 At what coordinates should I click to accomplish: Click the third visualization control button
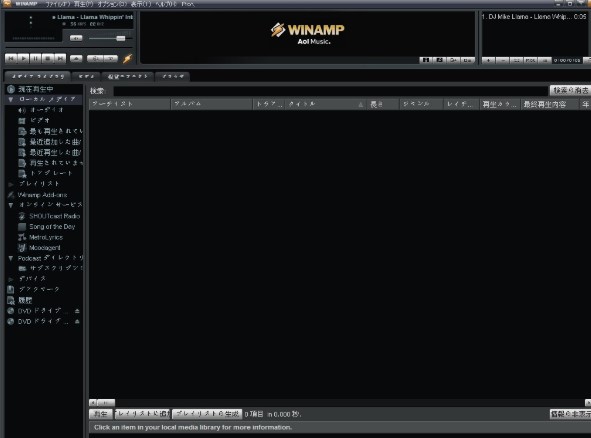click(x=453, y=60)
